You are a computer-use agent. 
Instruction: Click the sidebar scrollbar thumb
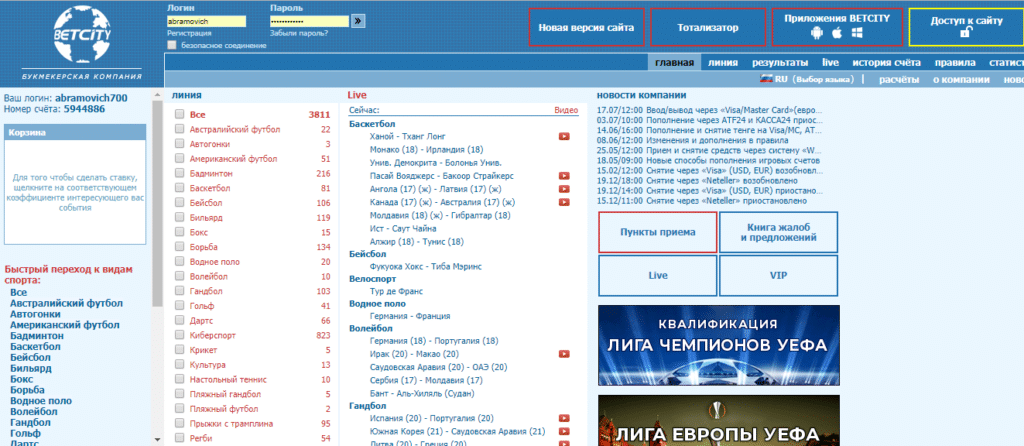157,202
